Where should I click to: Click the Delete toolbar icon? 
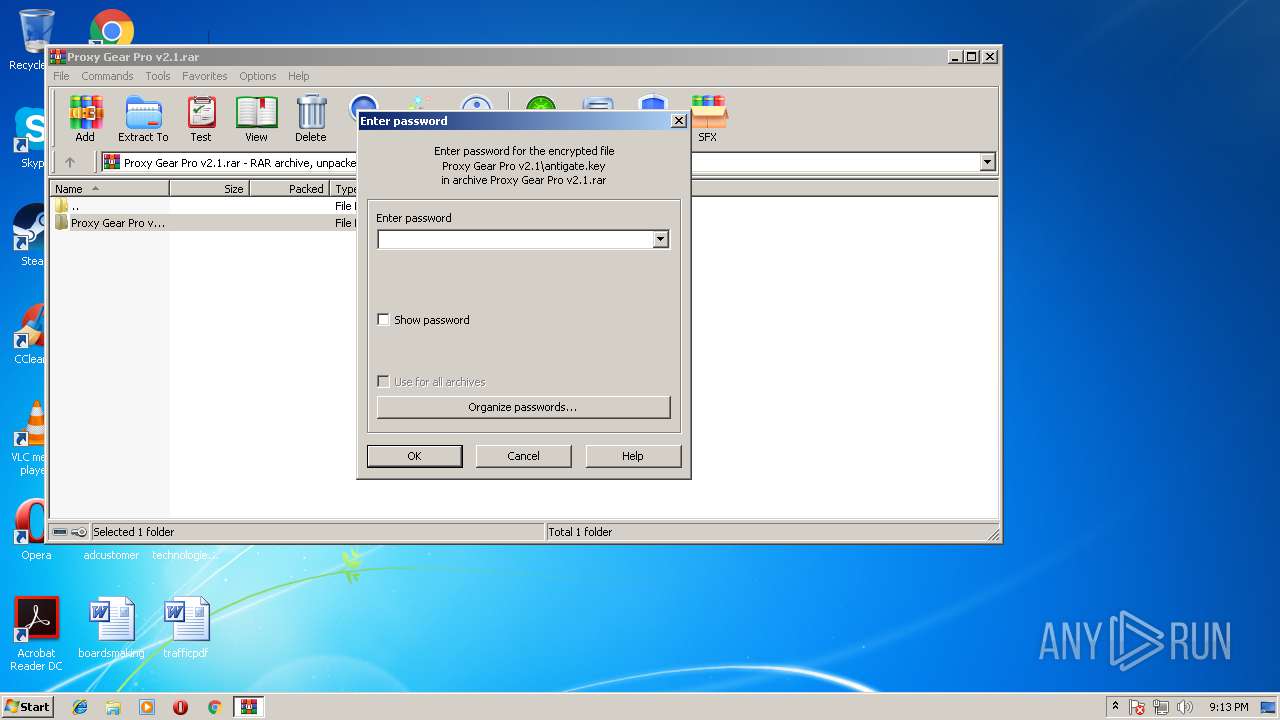(311, 119)
